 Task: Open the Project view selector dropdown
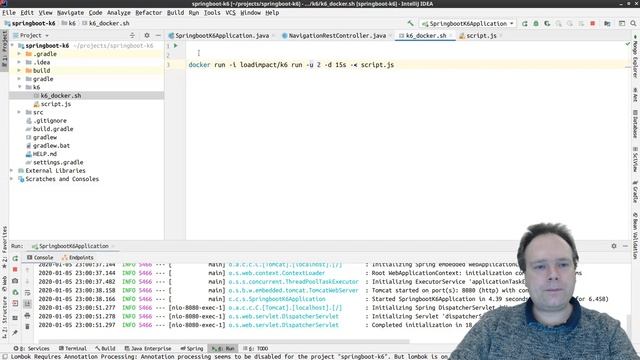(31, 36)
